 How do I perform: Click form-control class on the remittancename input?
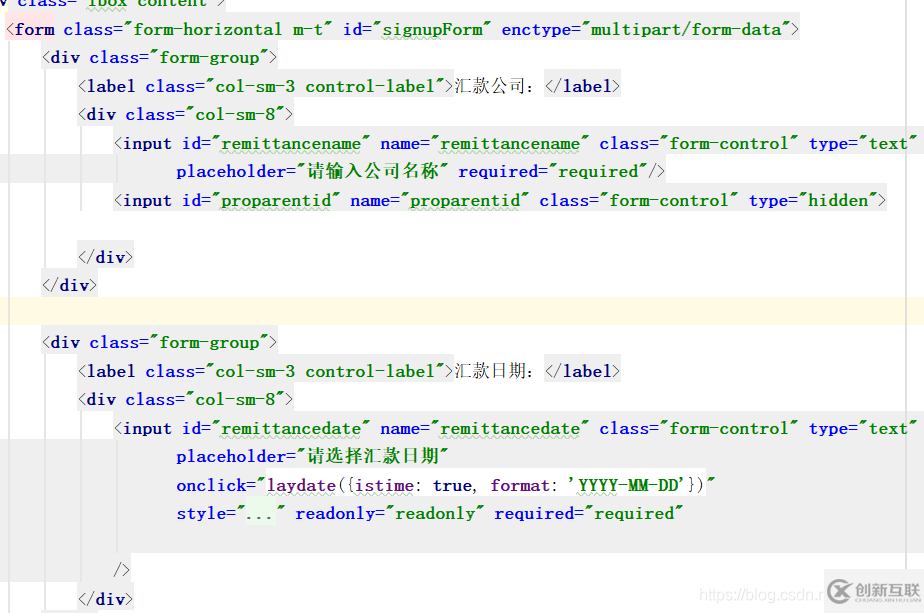[x=699, y=144]
